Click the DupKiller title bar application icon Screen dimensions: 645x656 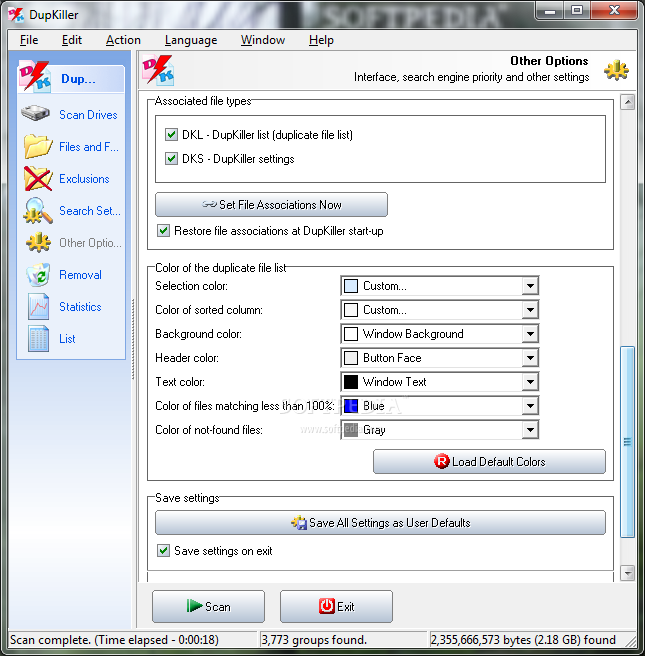(16, 15)
